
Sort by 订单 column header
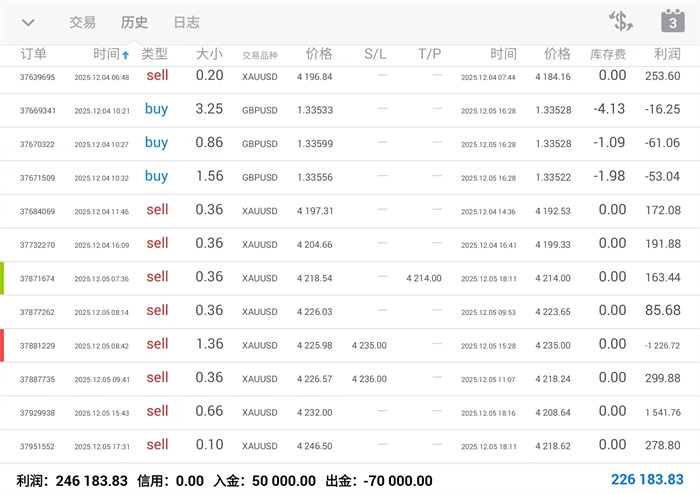point(33,54)
